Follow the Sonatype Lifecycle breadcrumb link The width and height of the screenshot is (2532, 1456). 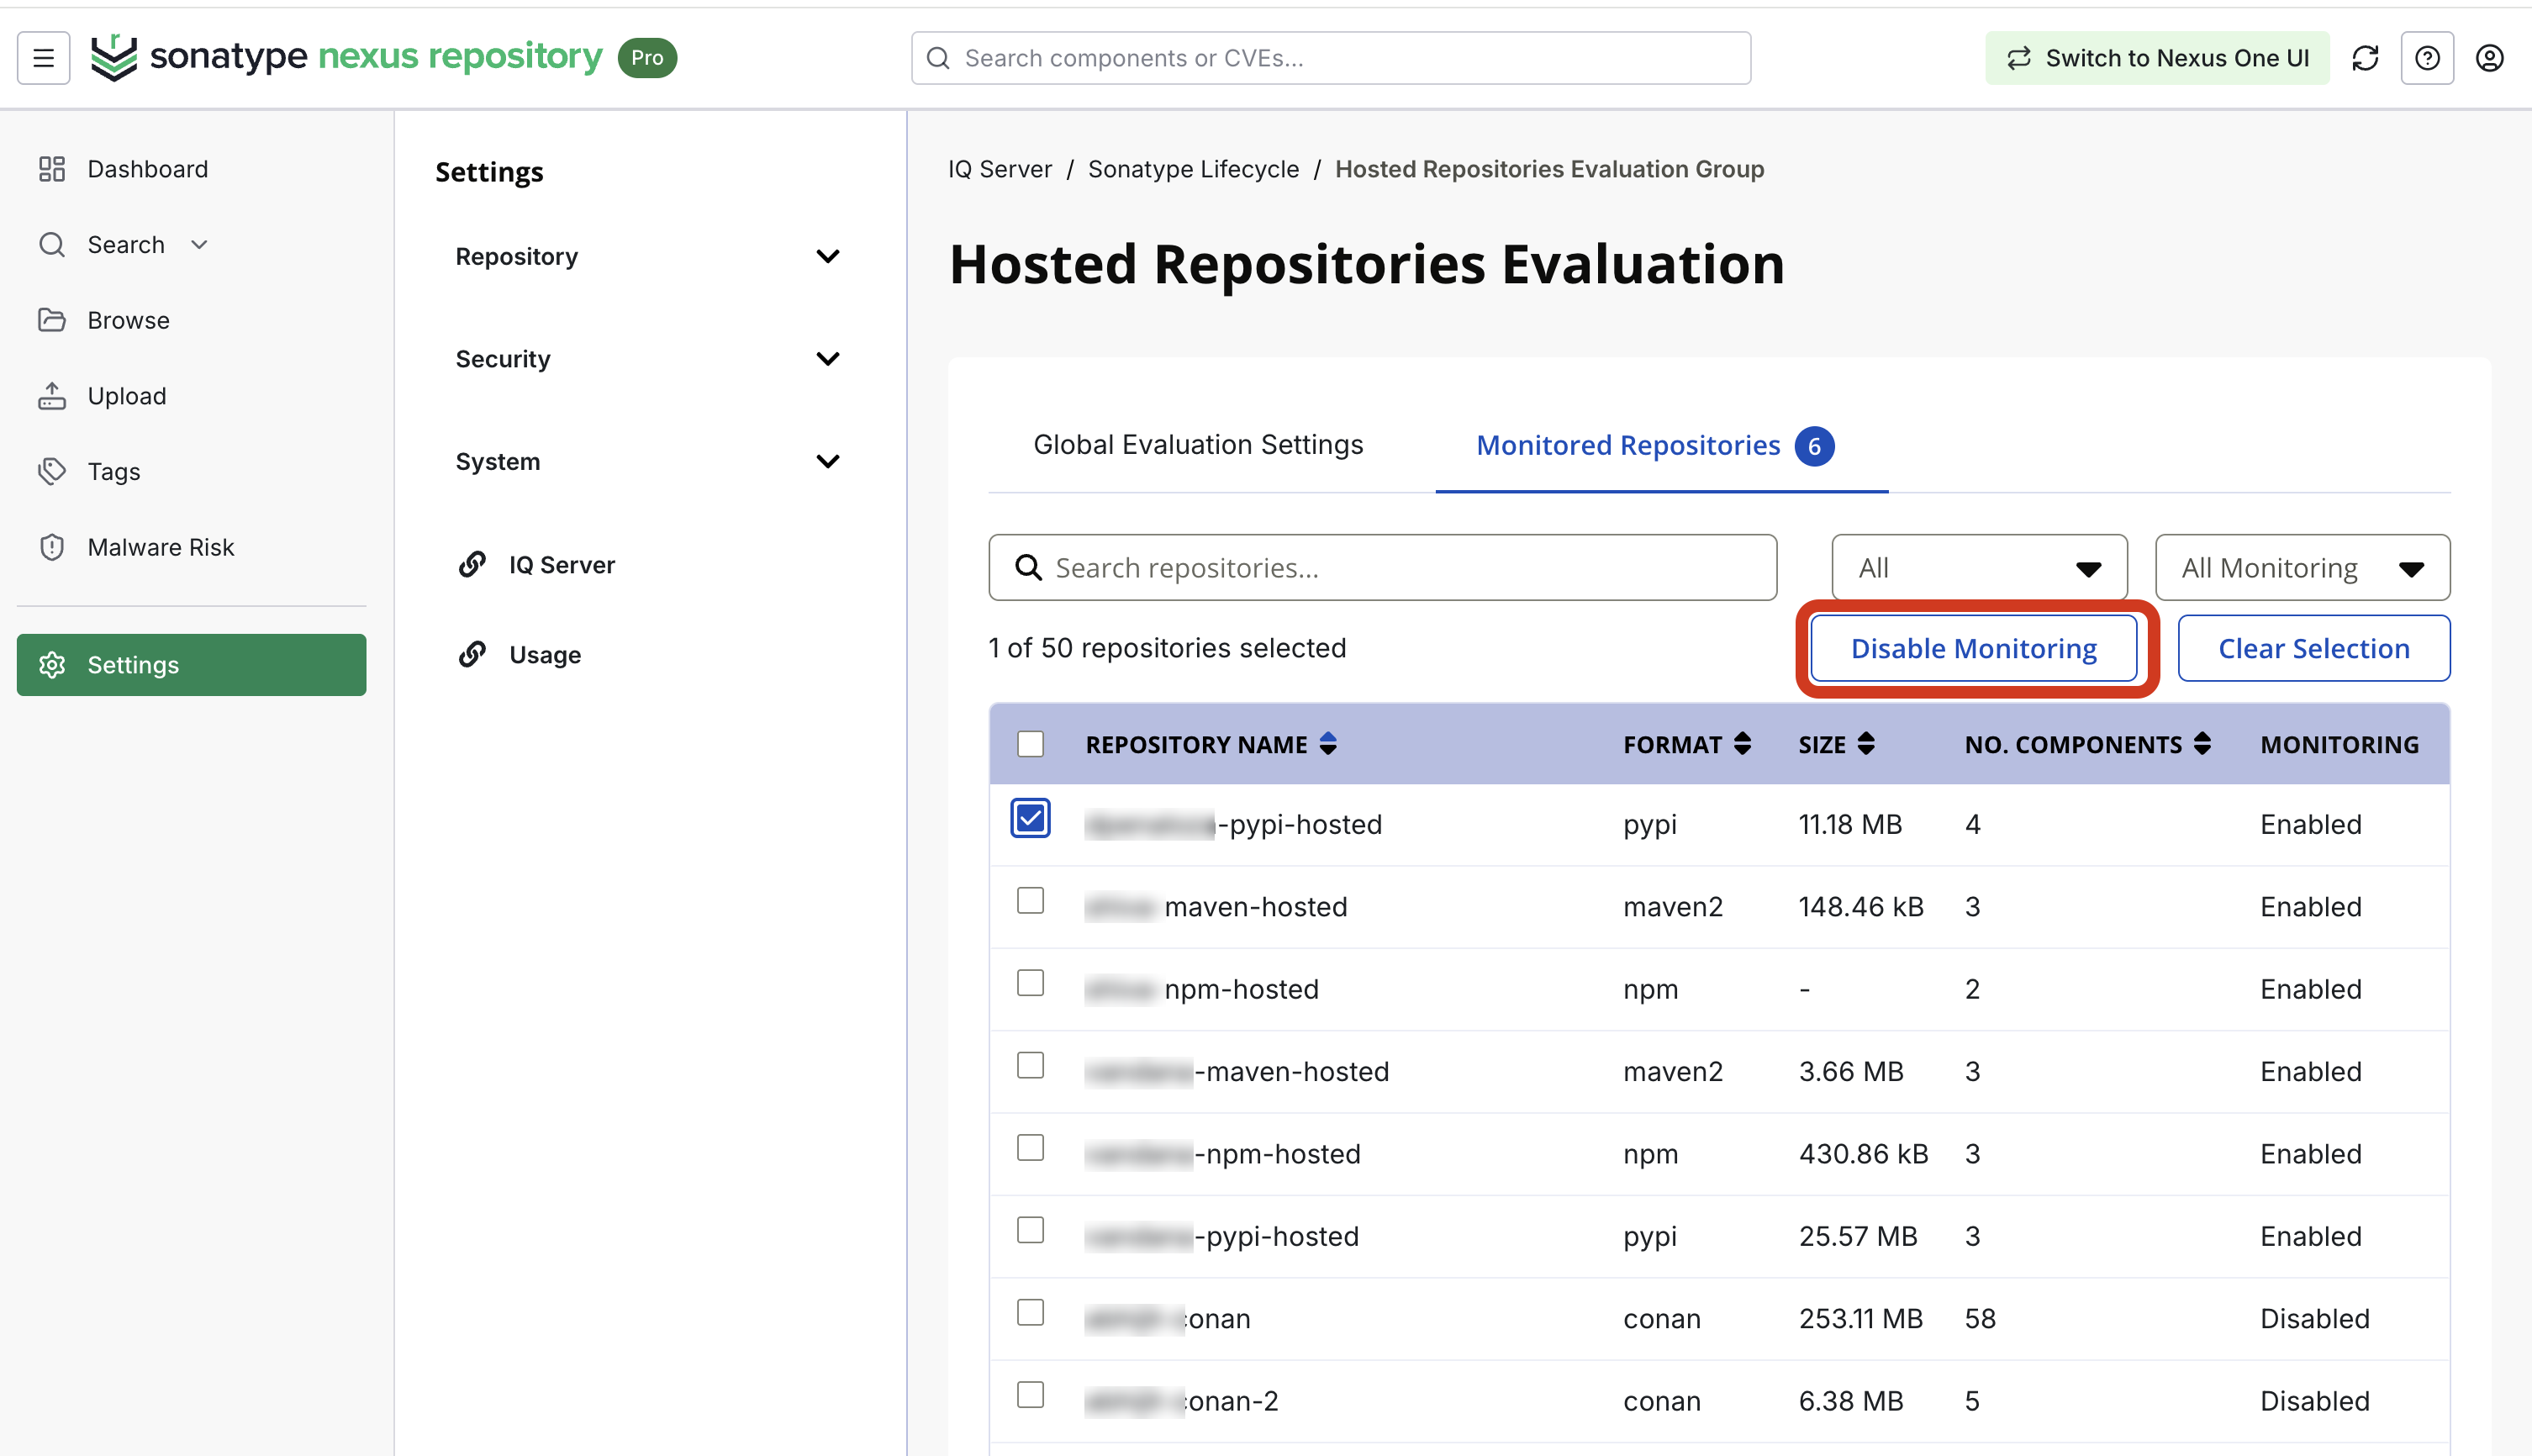click(1193, 169)
